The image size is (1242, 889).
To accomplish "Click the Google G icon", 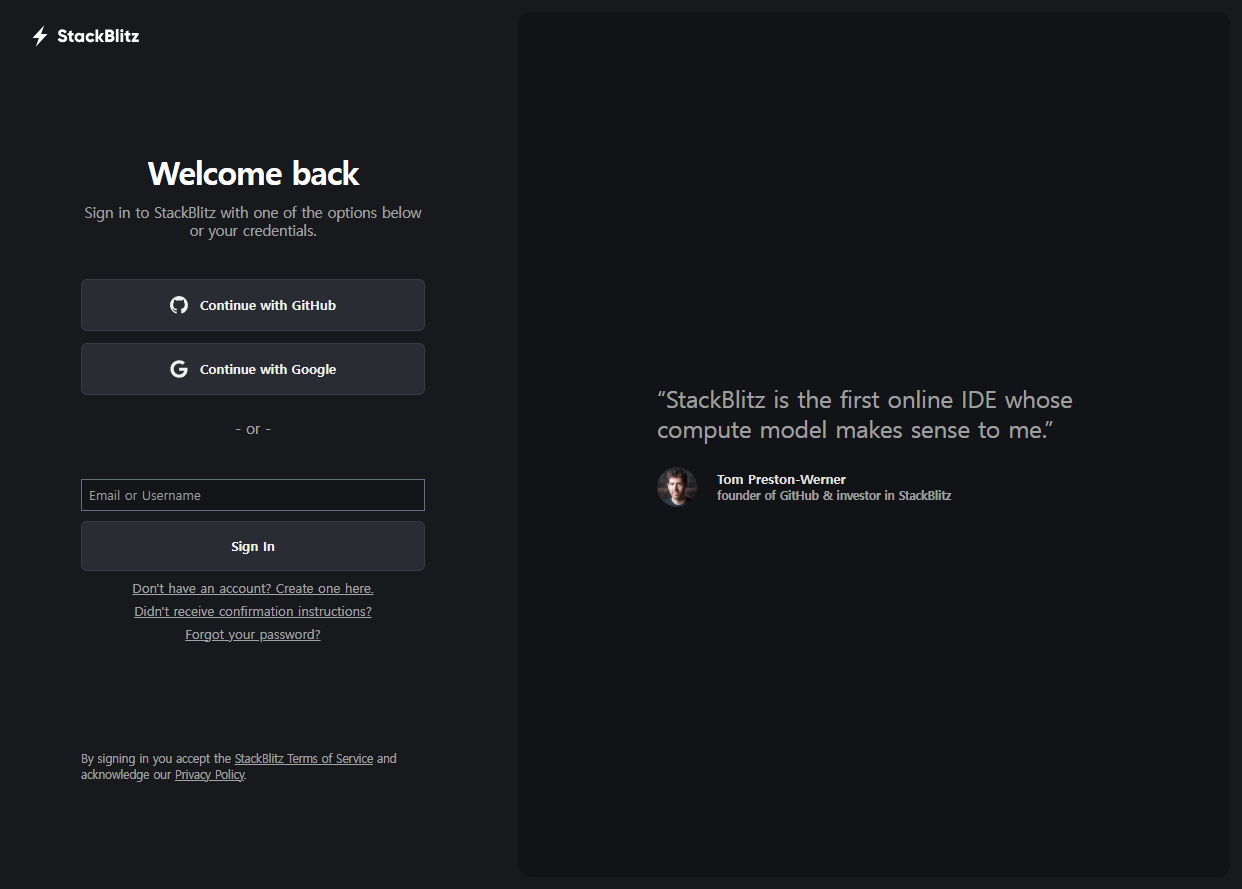I will (179, 369).
